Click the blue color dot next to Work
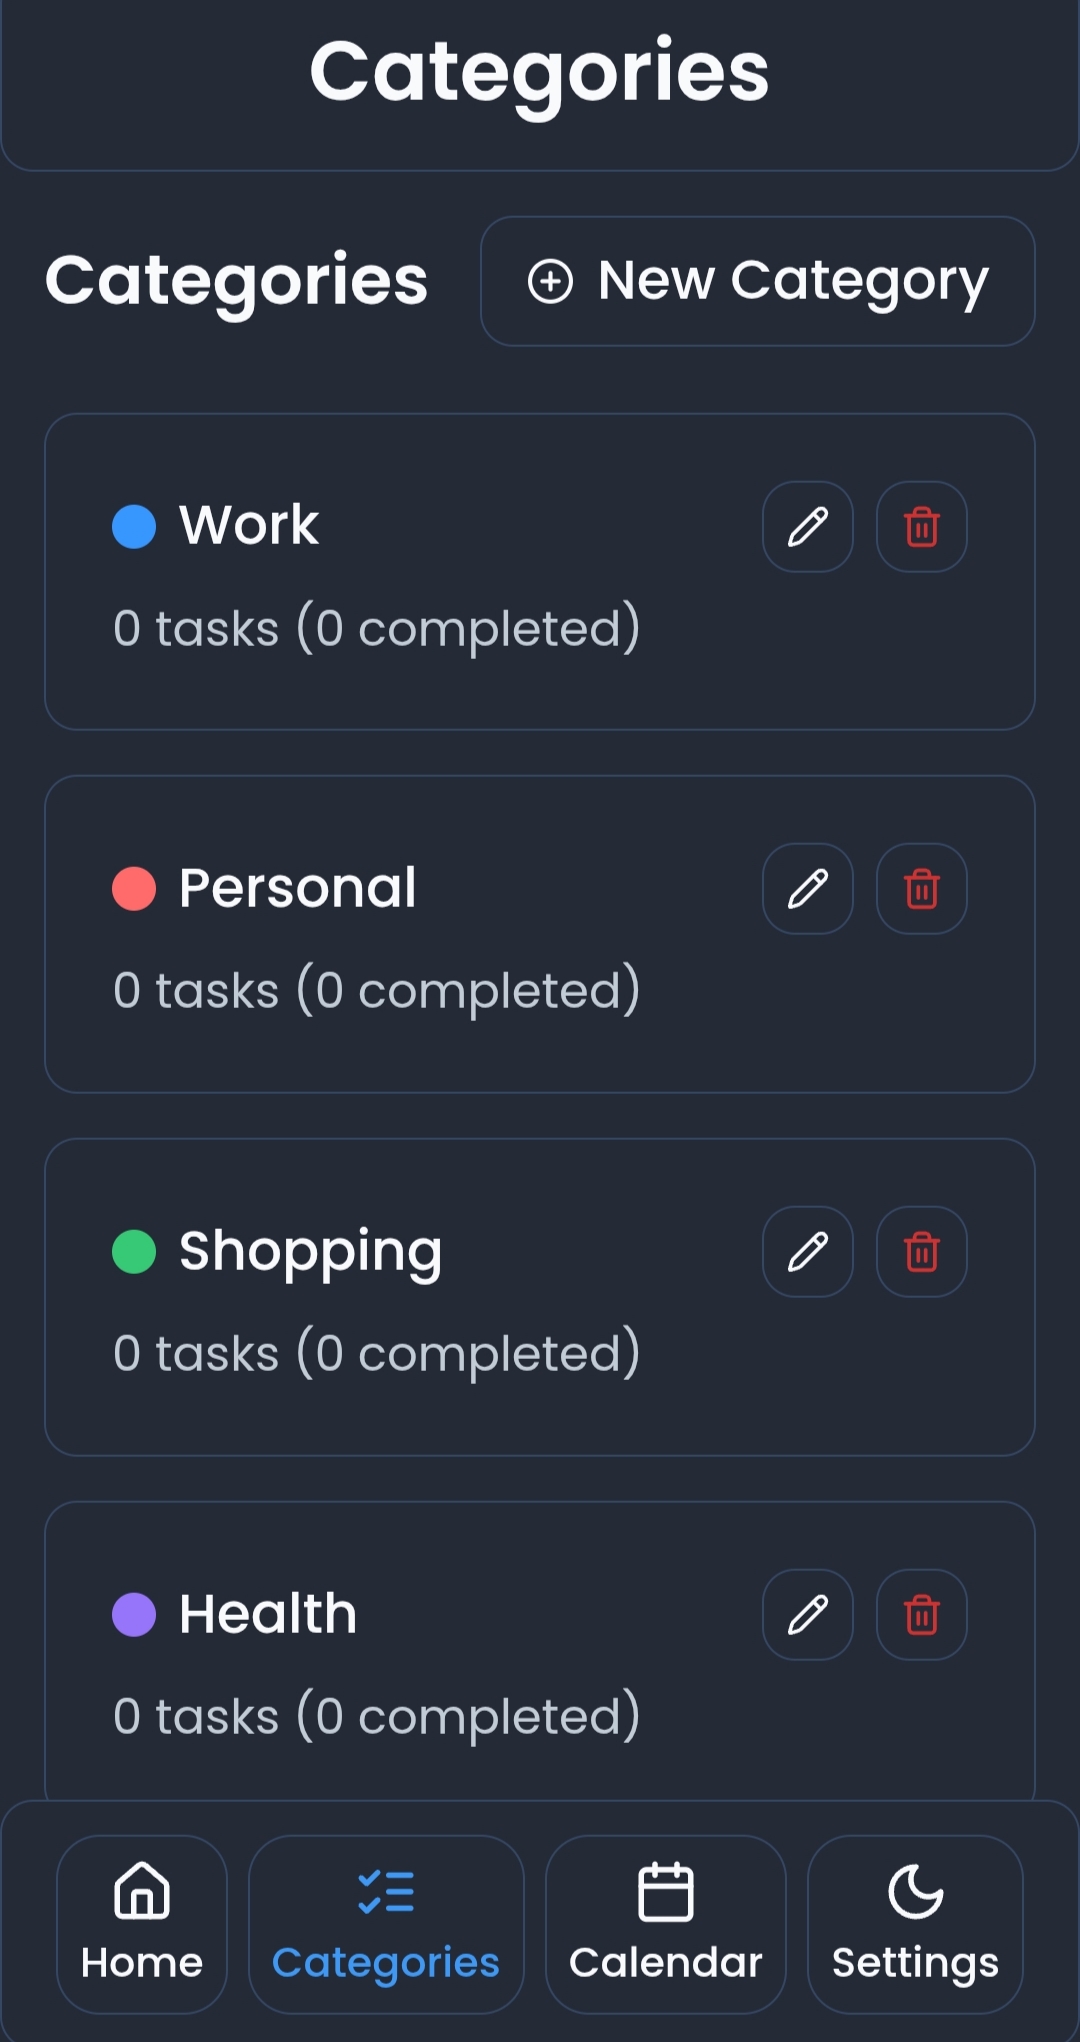Image resolution: width=1080 pixels, height=2042 pixels. 133,524
